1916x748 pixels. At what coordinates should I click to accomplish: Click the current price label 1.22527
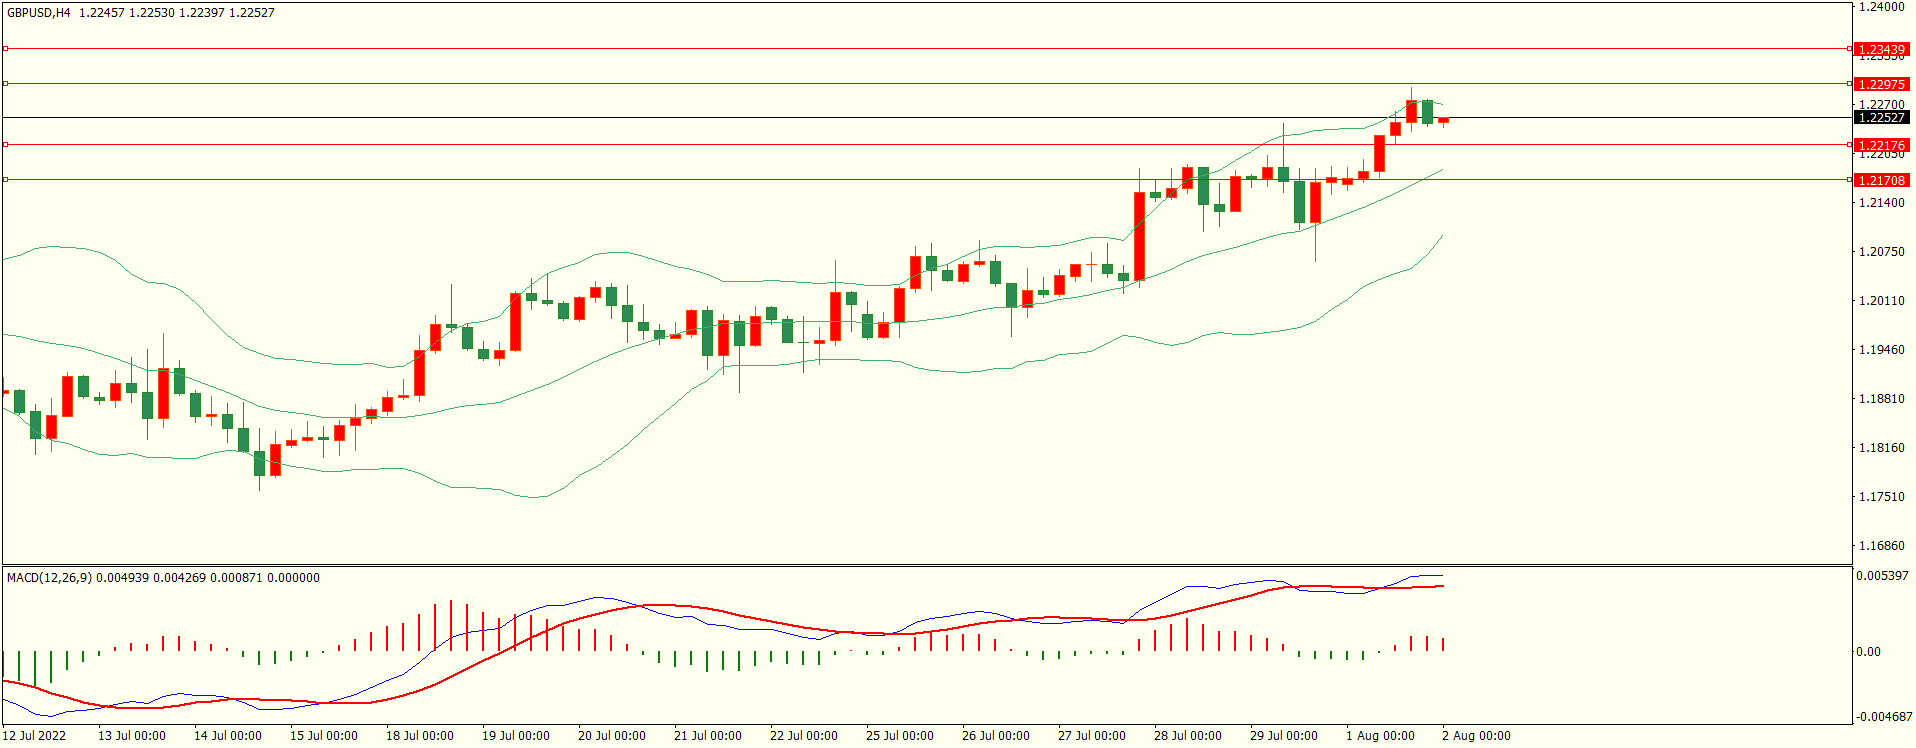[1881, 117]
